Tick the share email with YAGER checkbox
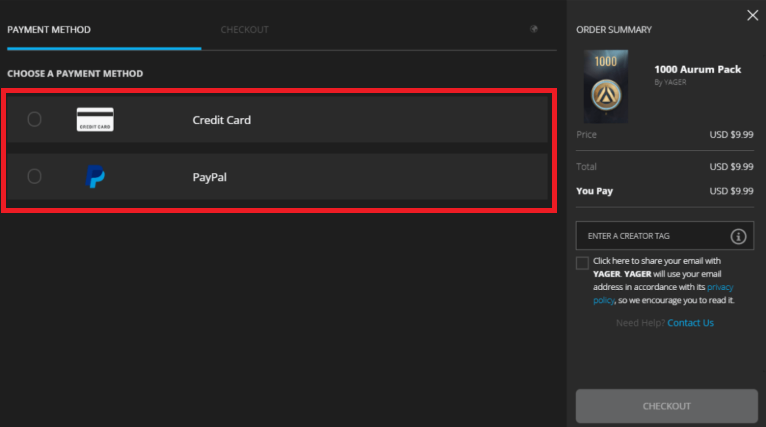The height and width of the screenshot is (427, 766). pos(582,263)
